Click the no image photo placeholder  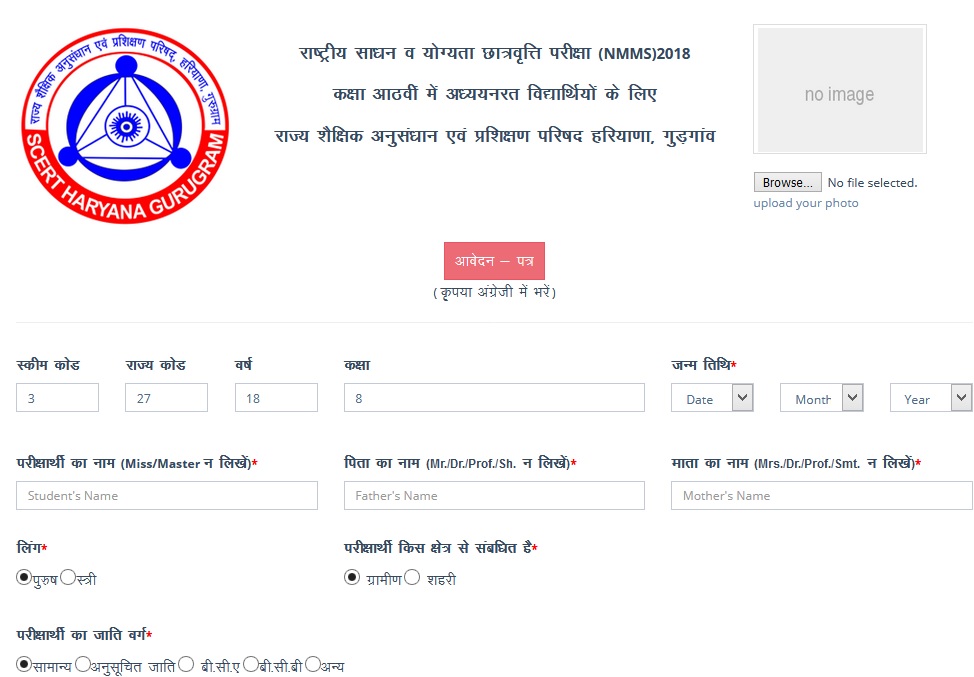coord(839,89)
